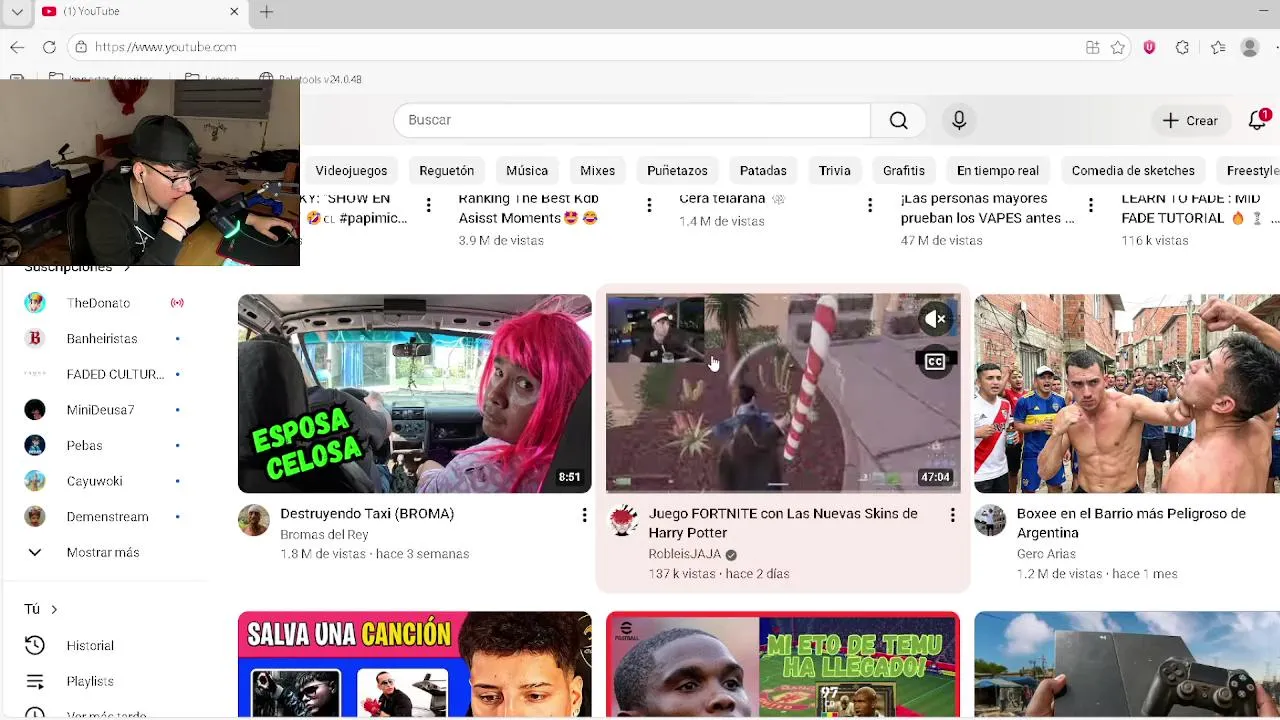This screenshot has width=1280, height=720.
Task: Open options for Cera telaraña video
Action: (x=870, y=205)
